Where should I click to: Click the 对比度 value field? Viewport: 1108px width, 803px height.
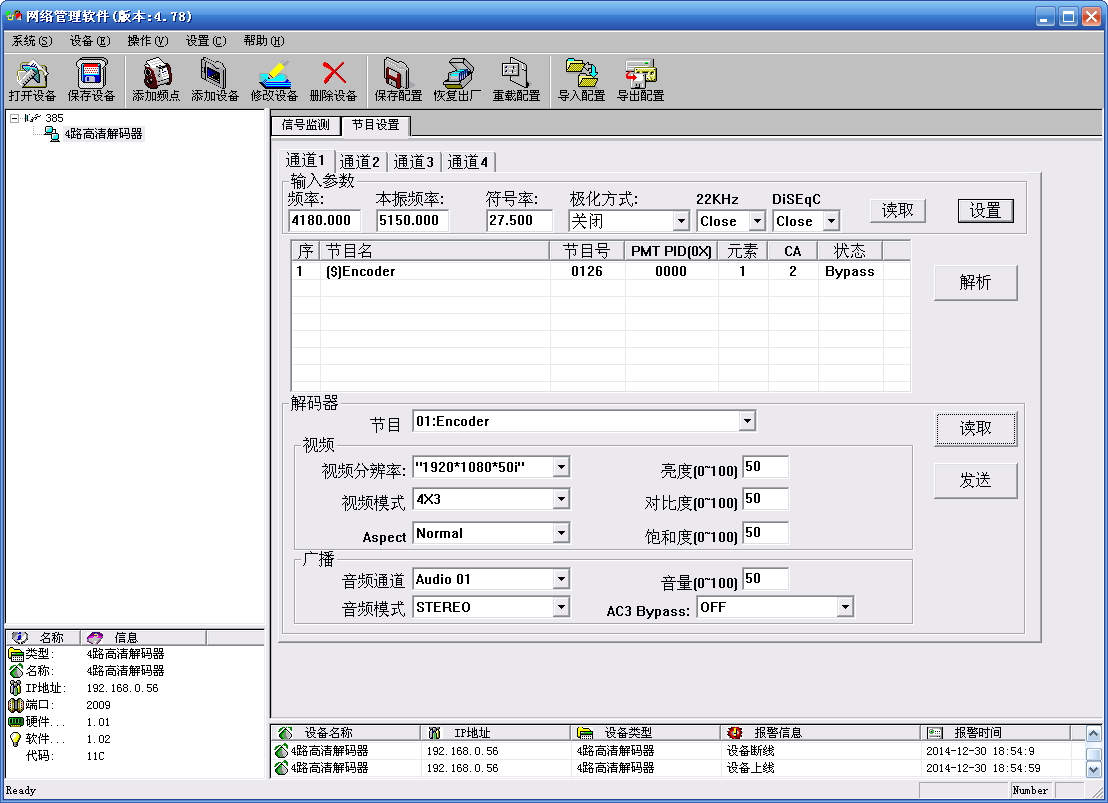tap(765, 499)
